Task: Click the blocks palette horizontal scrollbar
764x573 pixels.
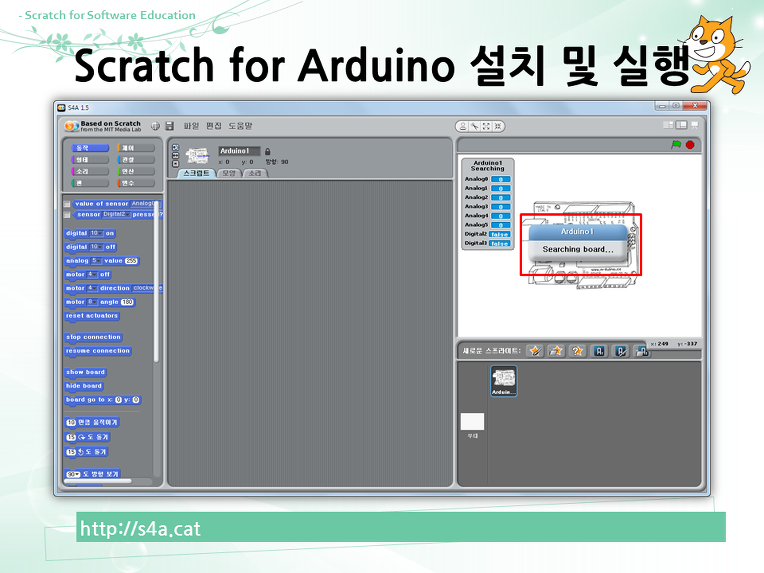Action: pyautogui.click(x=97, y=481)
